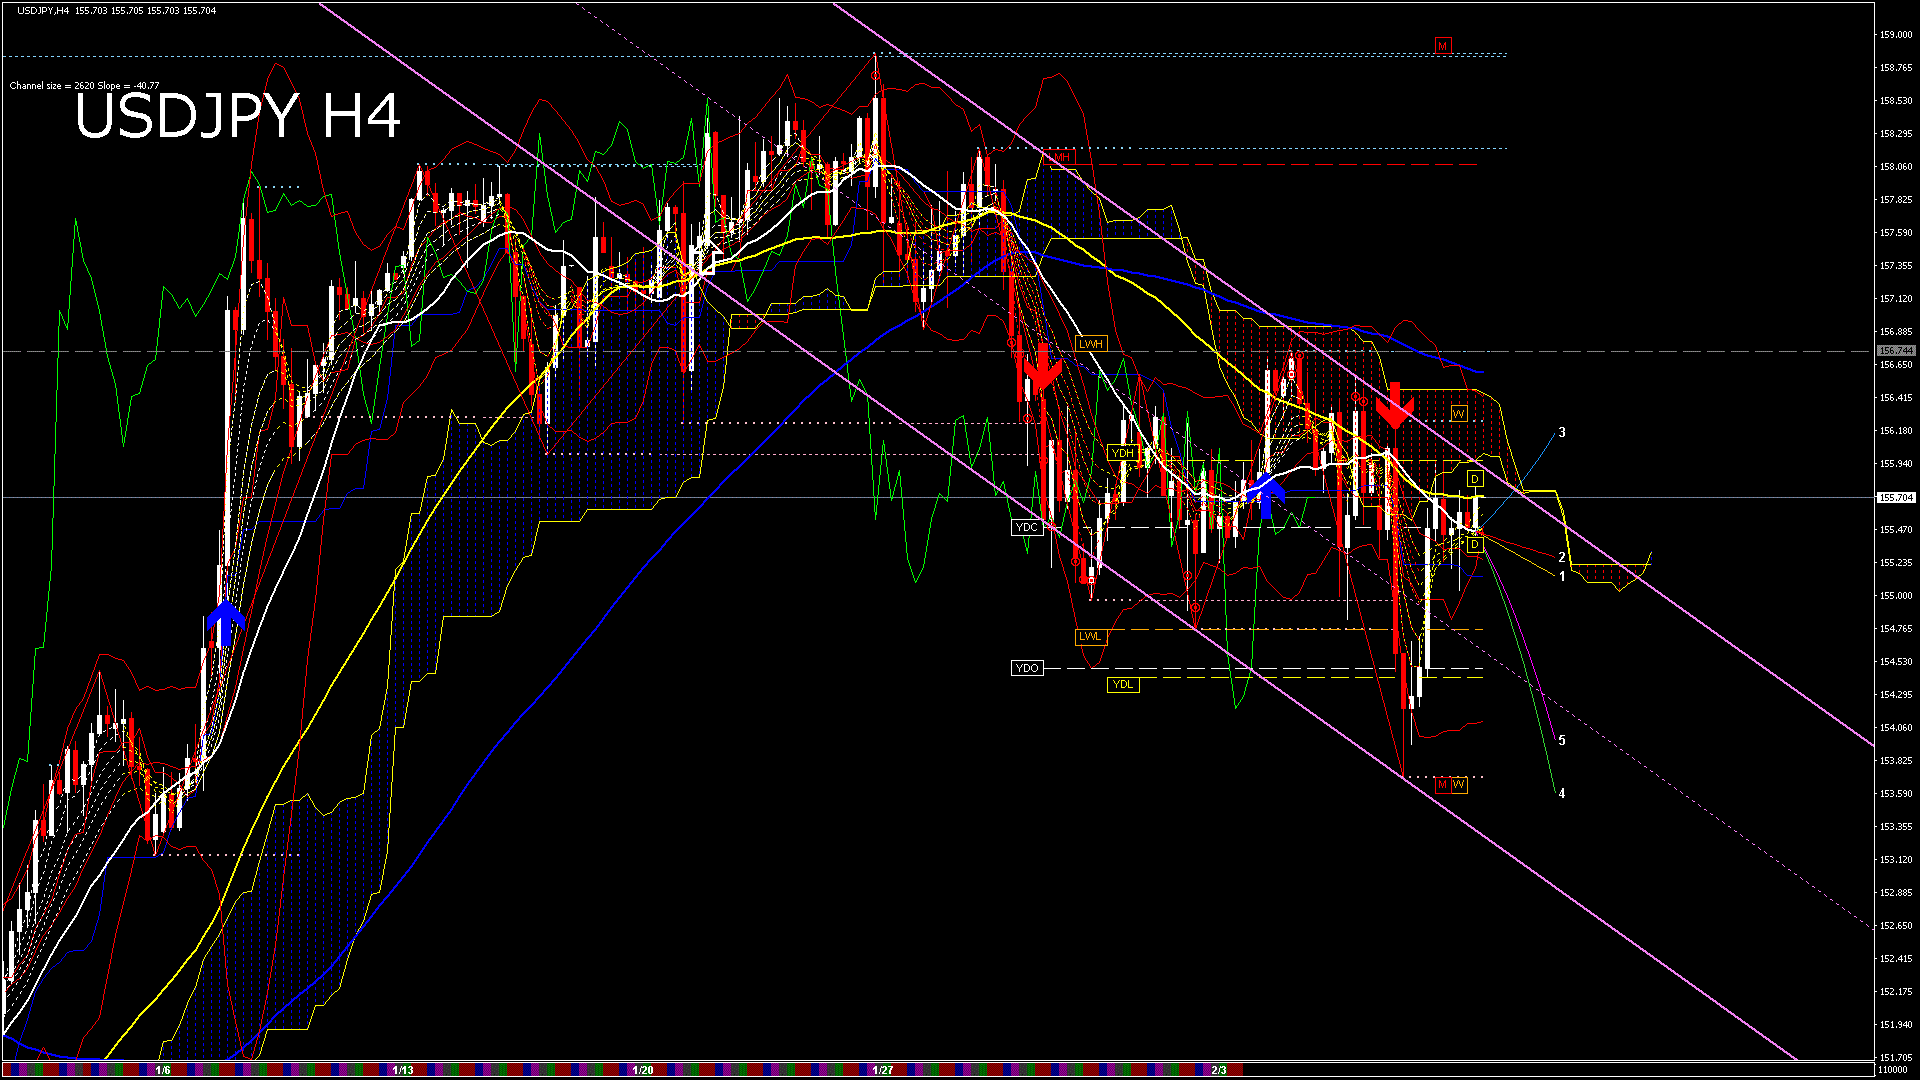Viewport: 1920px width, 1080px height.
Task: Select the LWH level label
Action: coord(1091,344)
